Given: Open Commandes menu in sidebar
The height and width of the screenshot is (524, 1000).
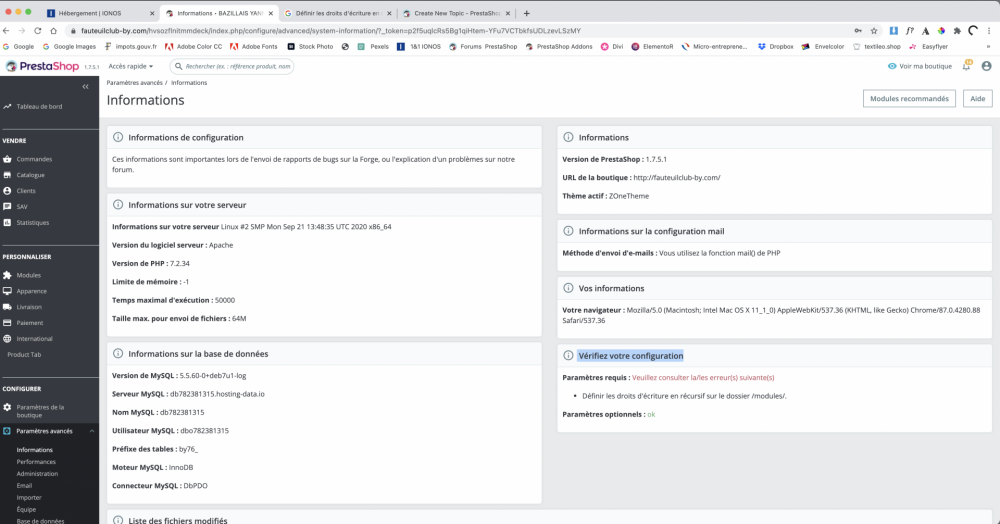Looking at the screenshot, I should click(34, 159).
